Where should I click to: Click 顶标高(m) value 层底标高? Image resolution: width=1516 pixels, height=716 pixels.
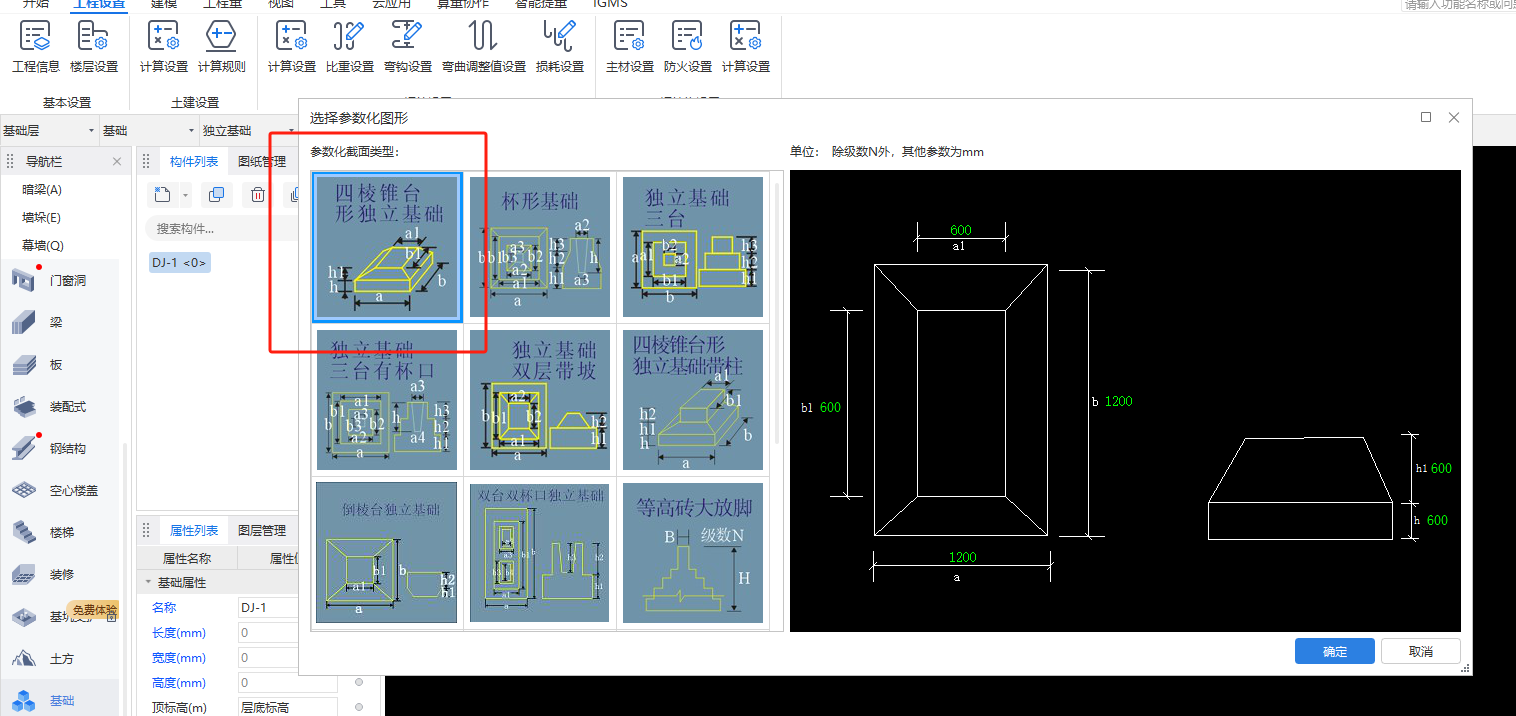click(x=288, y=708)
